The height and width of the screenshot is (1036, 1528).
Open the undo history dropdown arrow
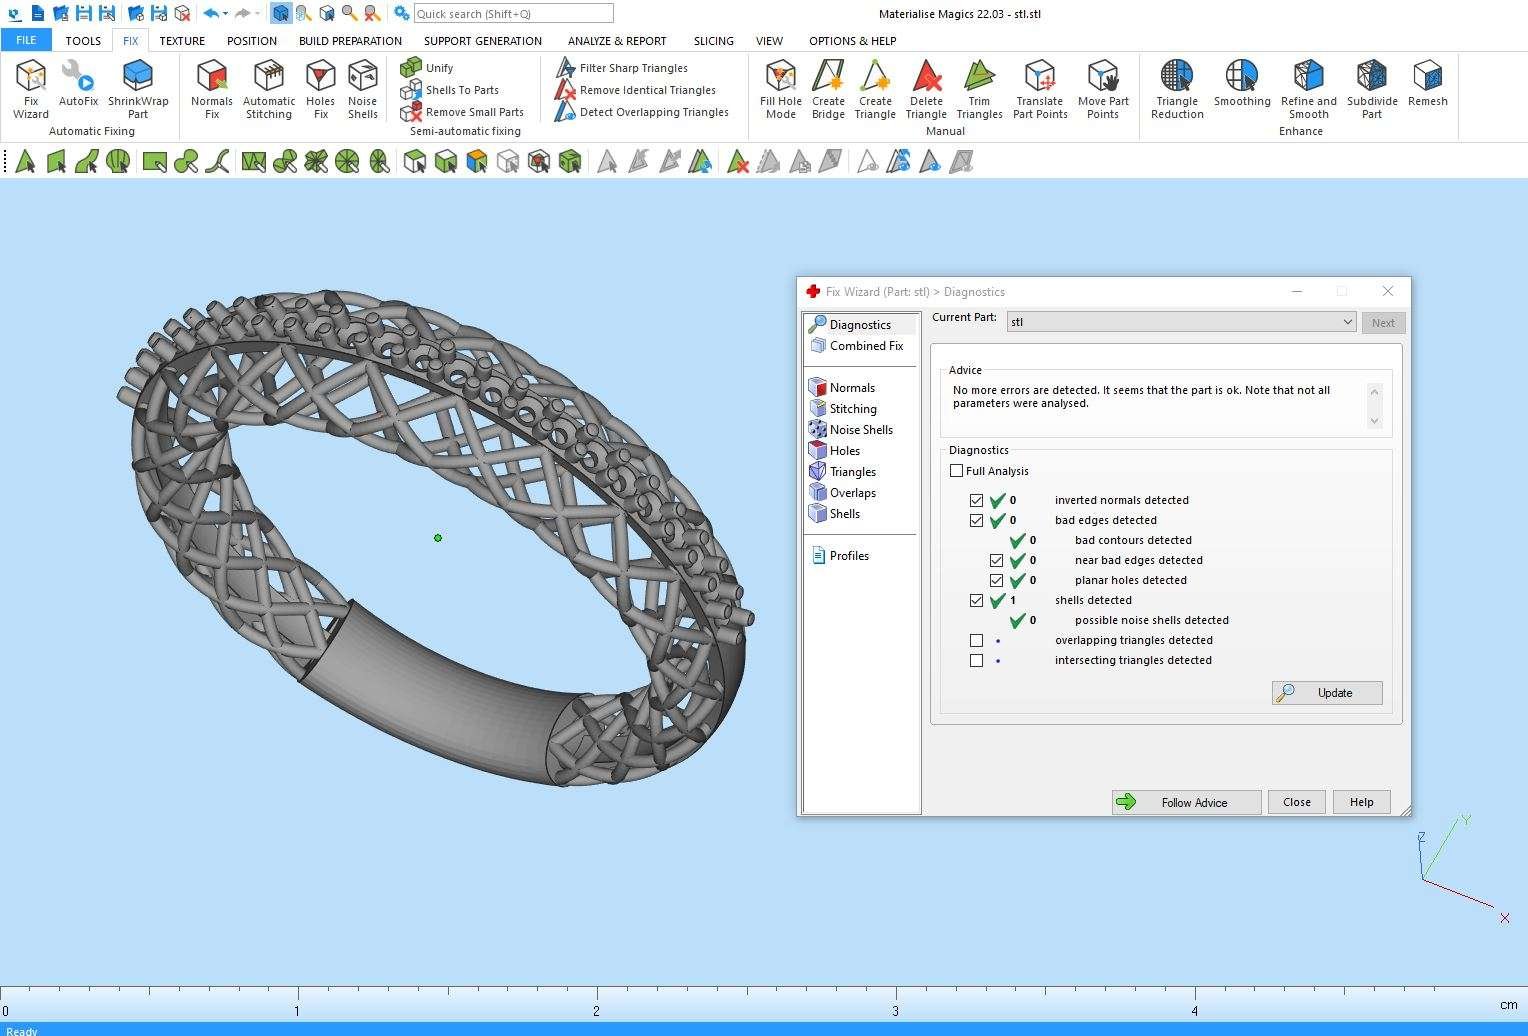226,14
